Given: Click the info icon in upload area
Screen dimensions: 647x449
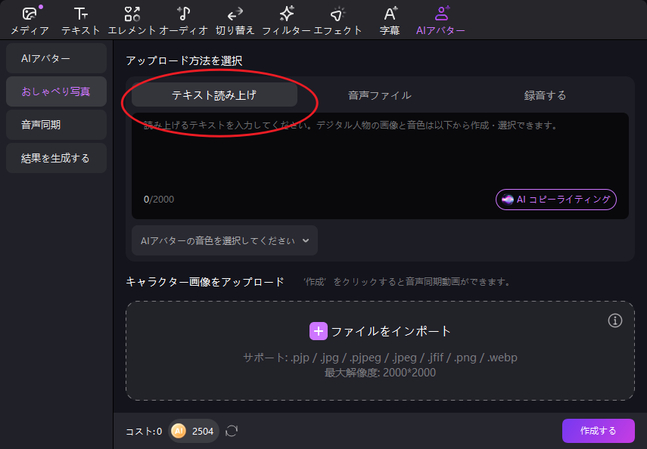Looking at the screenshot, I should click(615, 321).
